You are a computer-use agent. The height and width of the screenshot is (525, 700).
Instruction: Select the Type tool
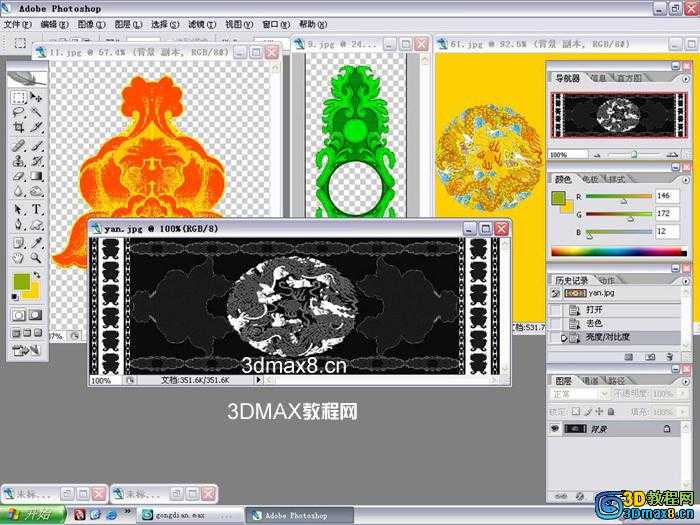36,209
